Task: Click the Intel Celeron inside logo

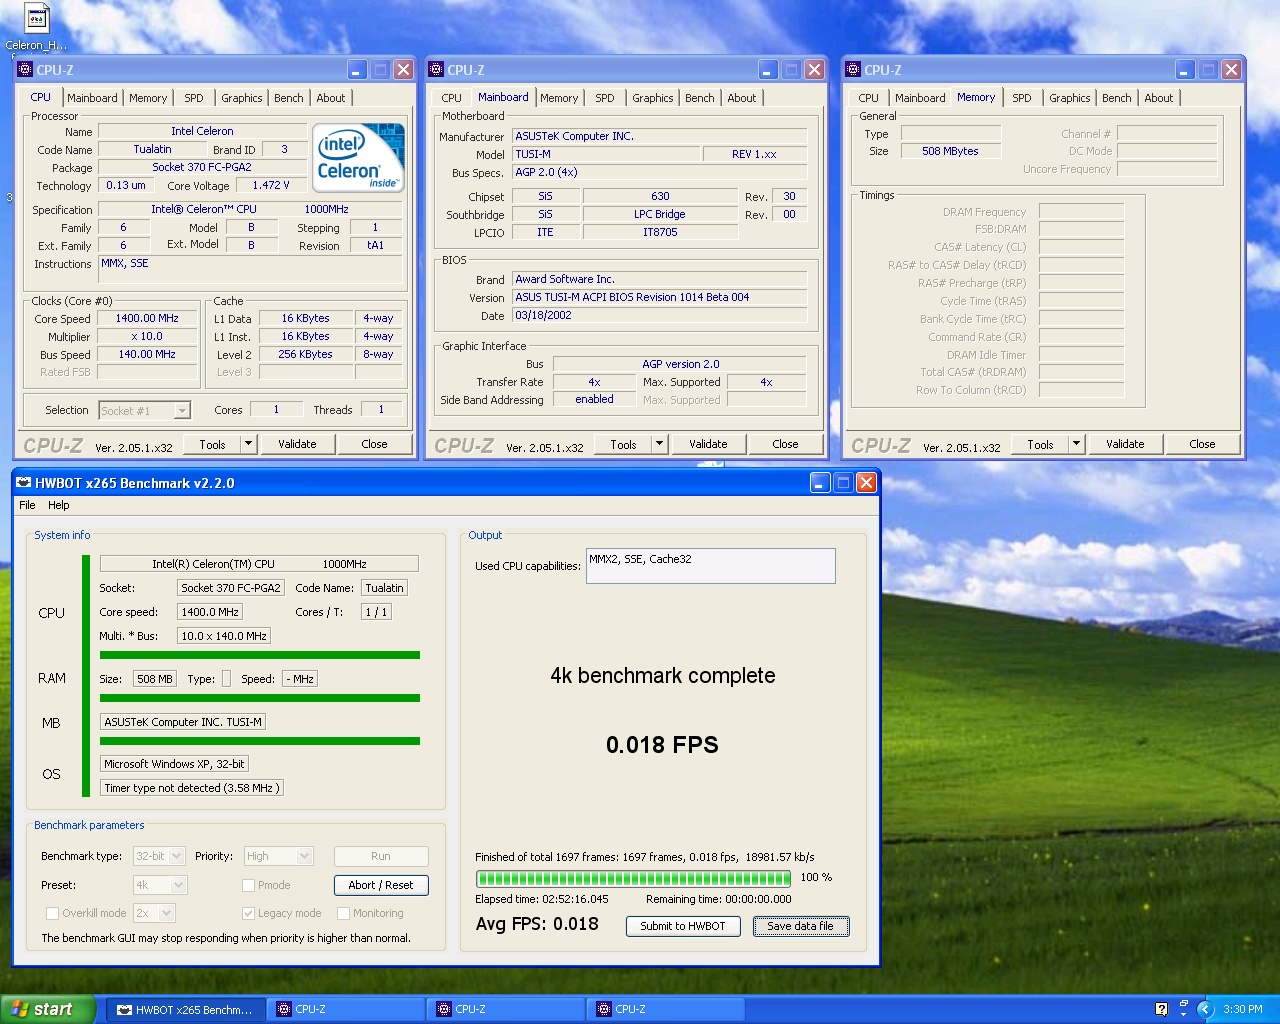Action: 359,157
